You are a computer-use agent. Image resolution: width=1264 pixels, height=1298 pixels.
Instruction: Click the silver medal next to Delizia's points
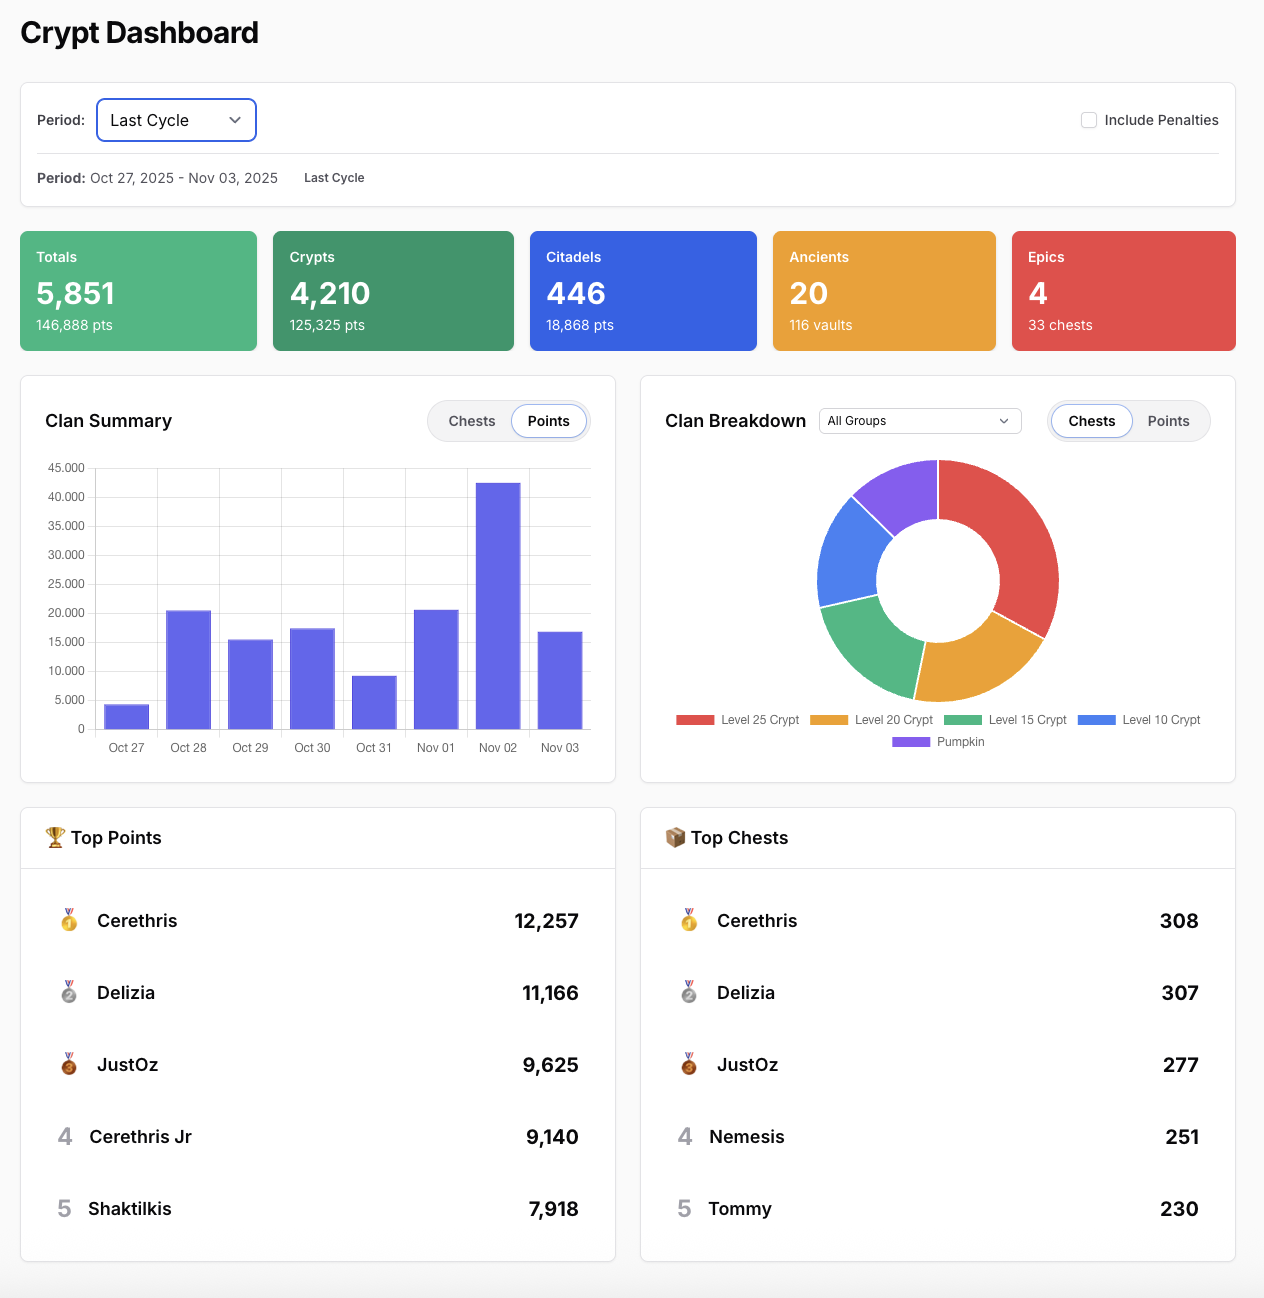(68, 992)
